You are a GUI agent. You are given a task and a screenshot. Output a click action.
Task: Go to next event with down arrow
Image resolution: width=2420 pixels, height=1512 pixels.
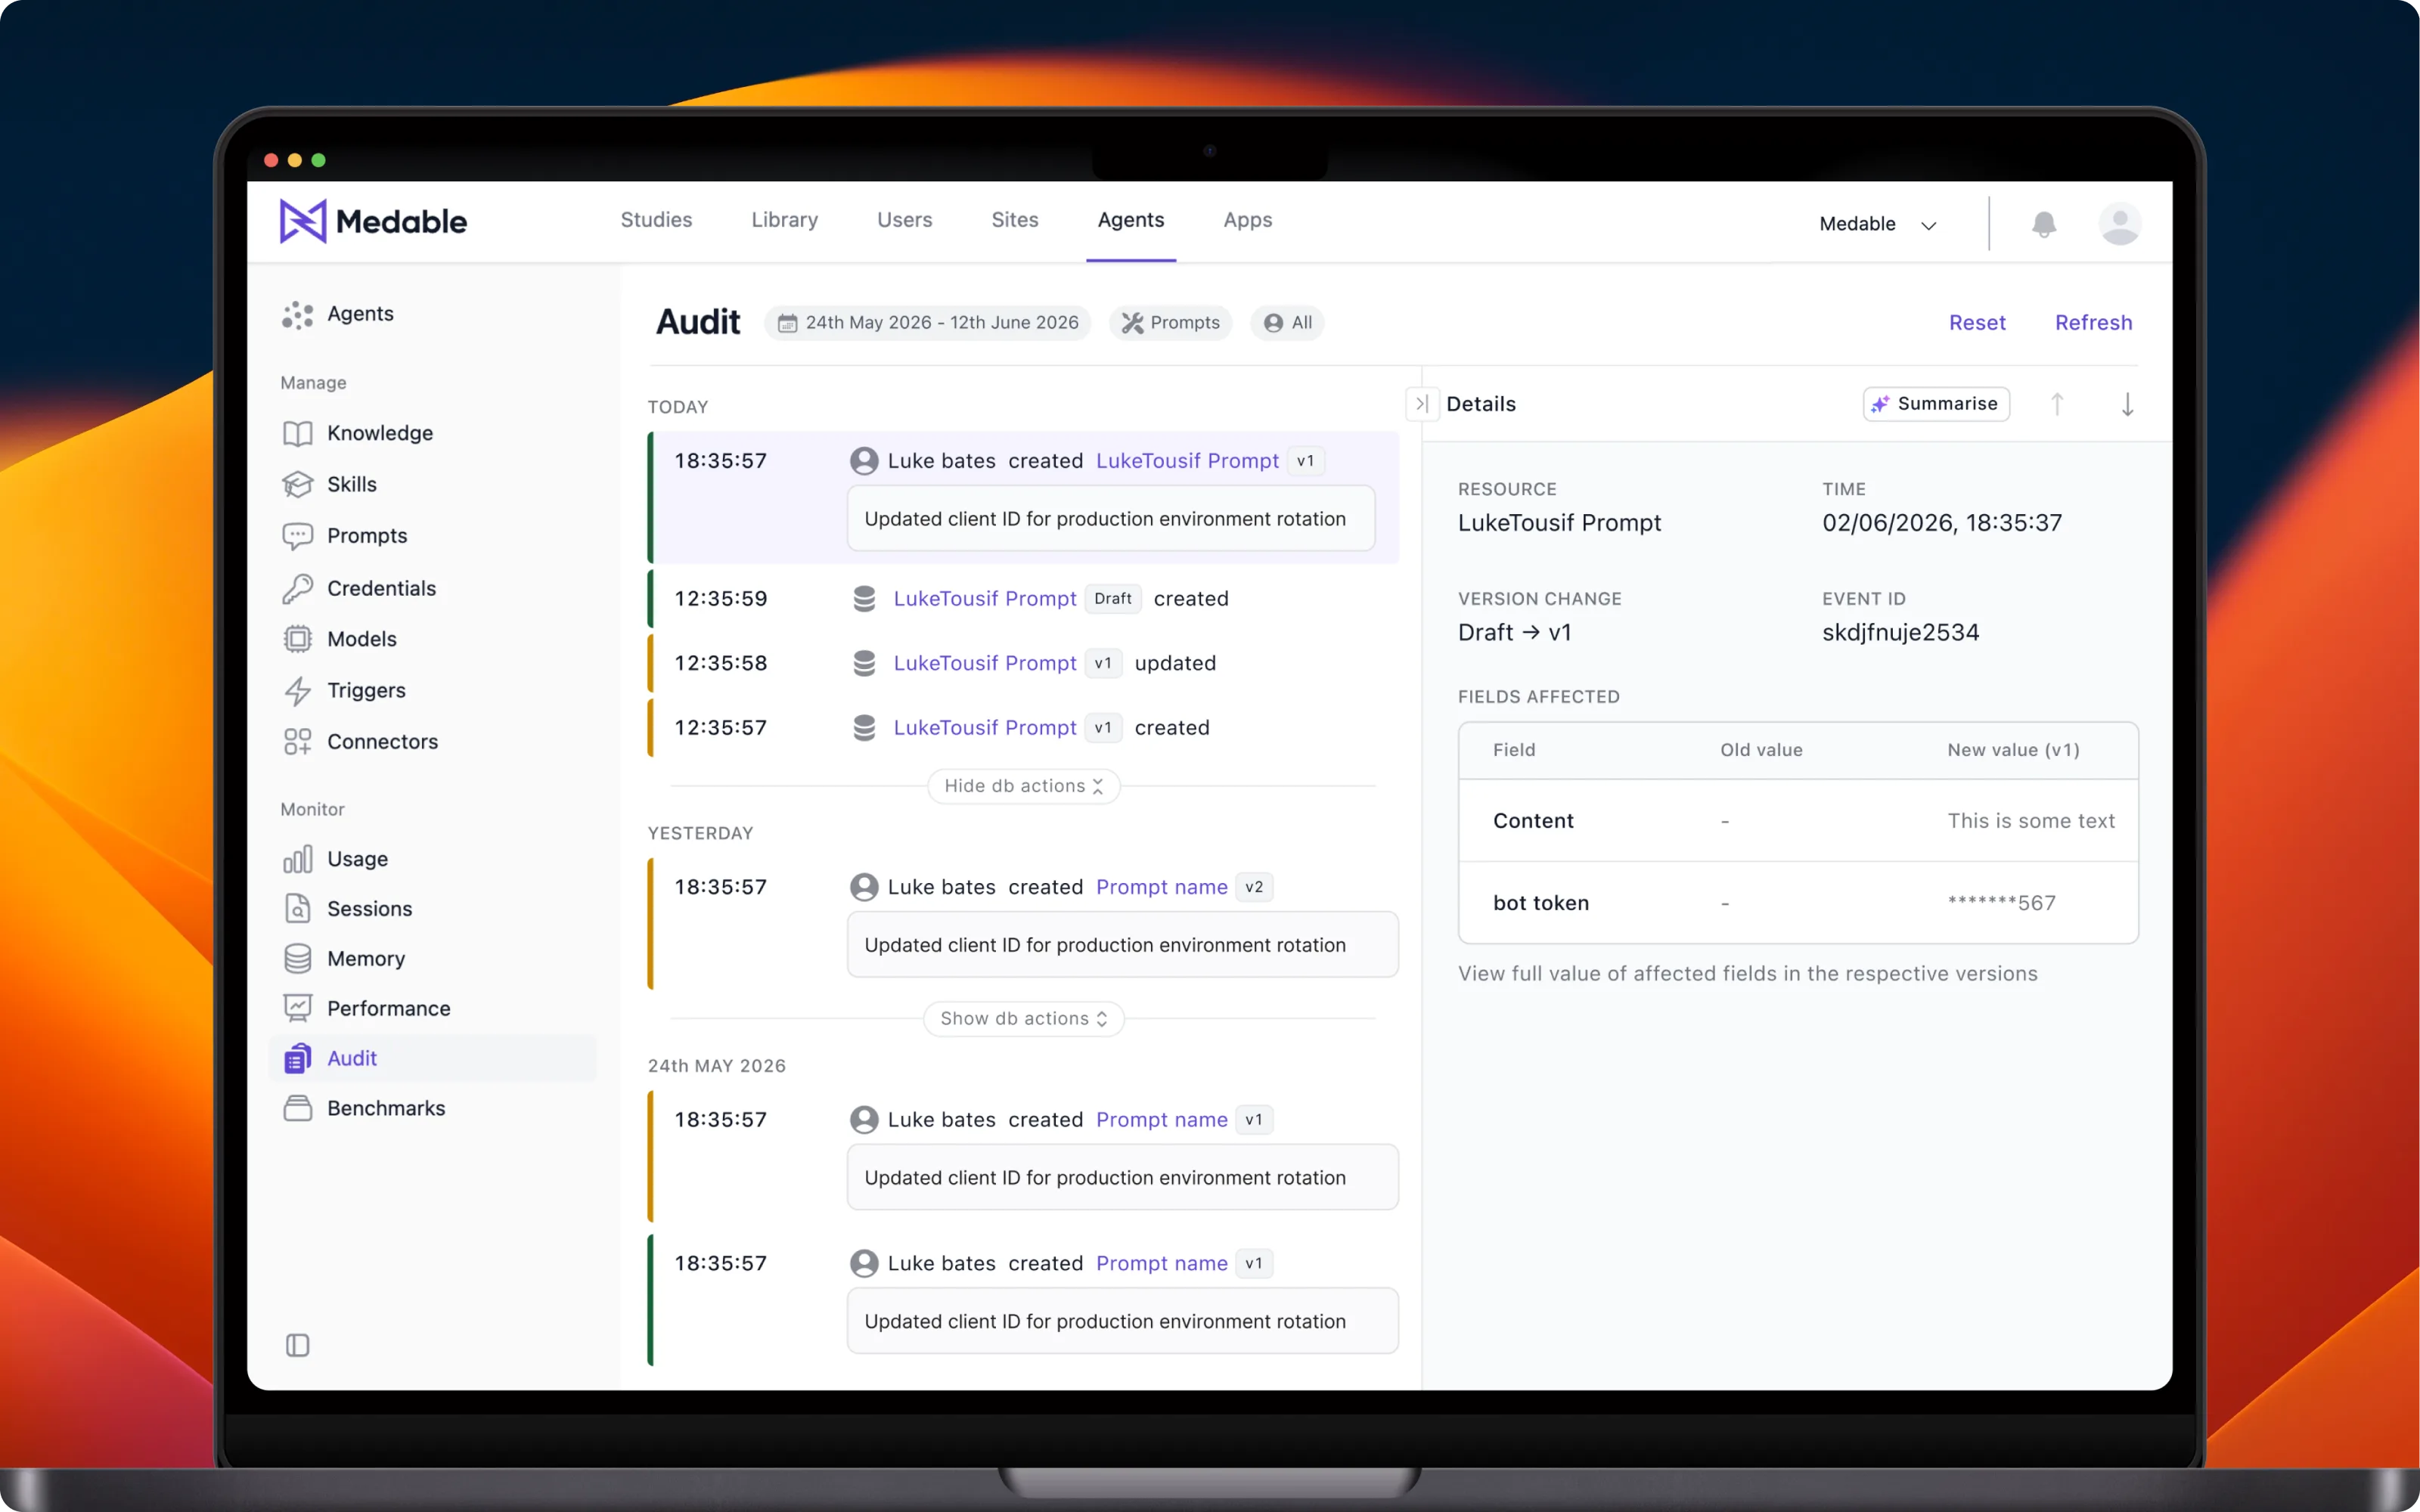(x=2127, y=404)
